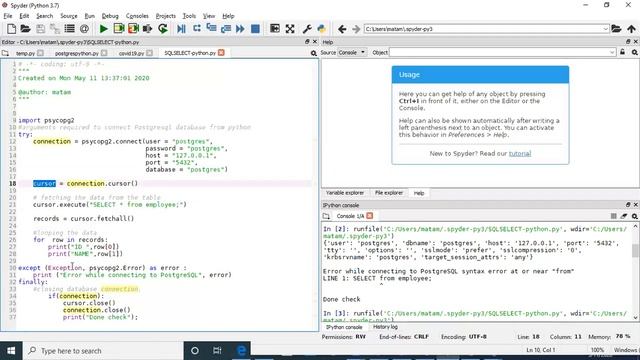Expand working directory path dropdown

[605, 29]
